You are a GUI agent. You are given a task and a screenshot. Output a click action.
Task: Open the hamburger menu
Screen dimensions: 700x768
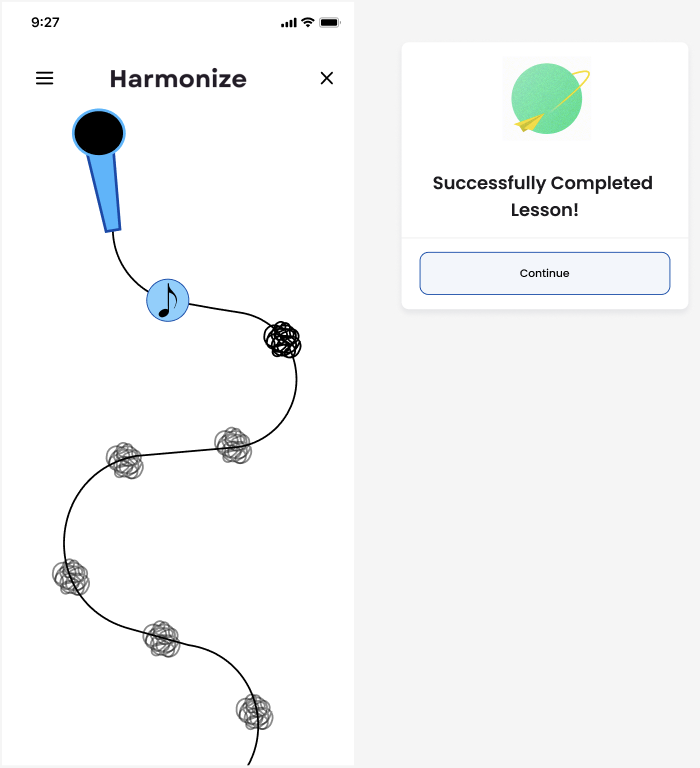tap(45, 78)
